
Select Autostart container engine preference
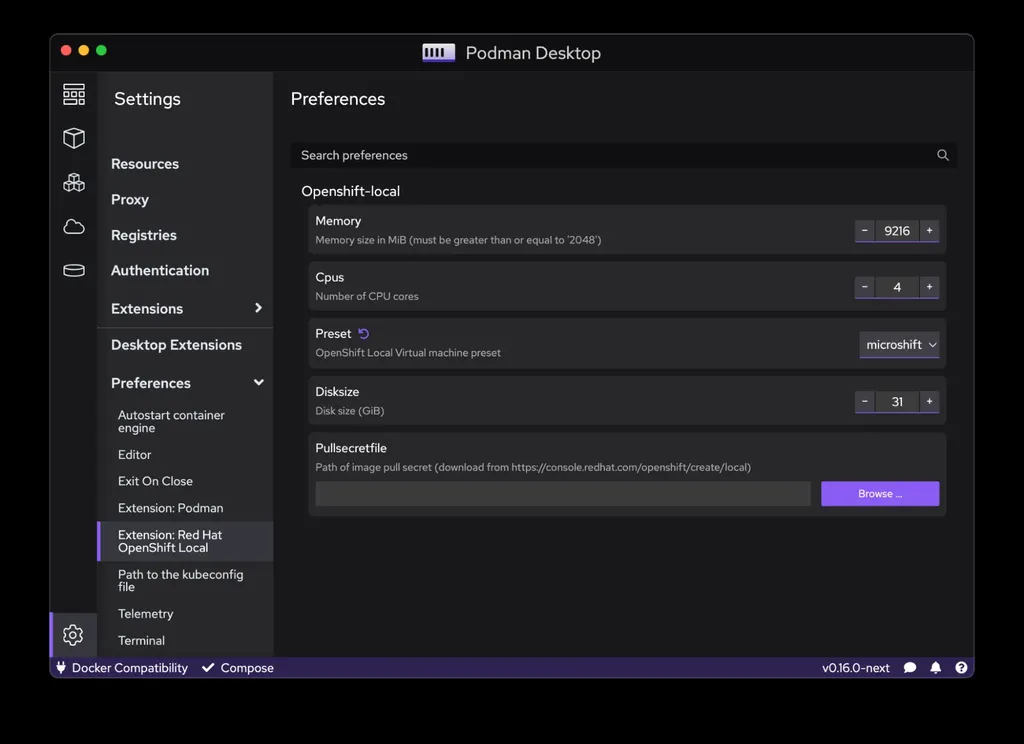tap(171, 421)
